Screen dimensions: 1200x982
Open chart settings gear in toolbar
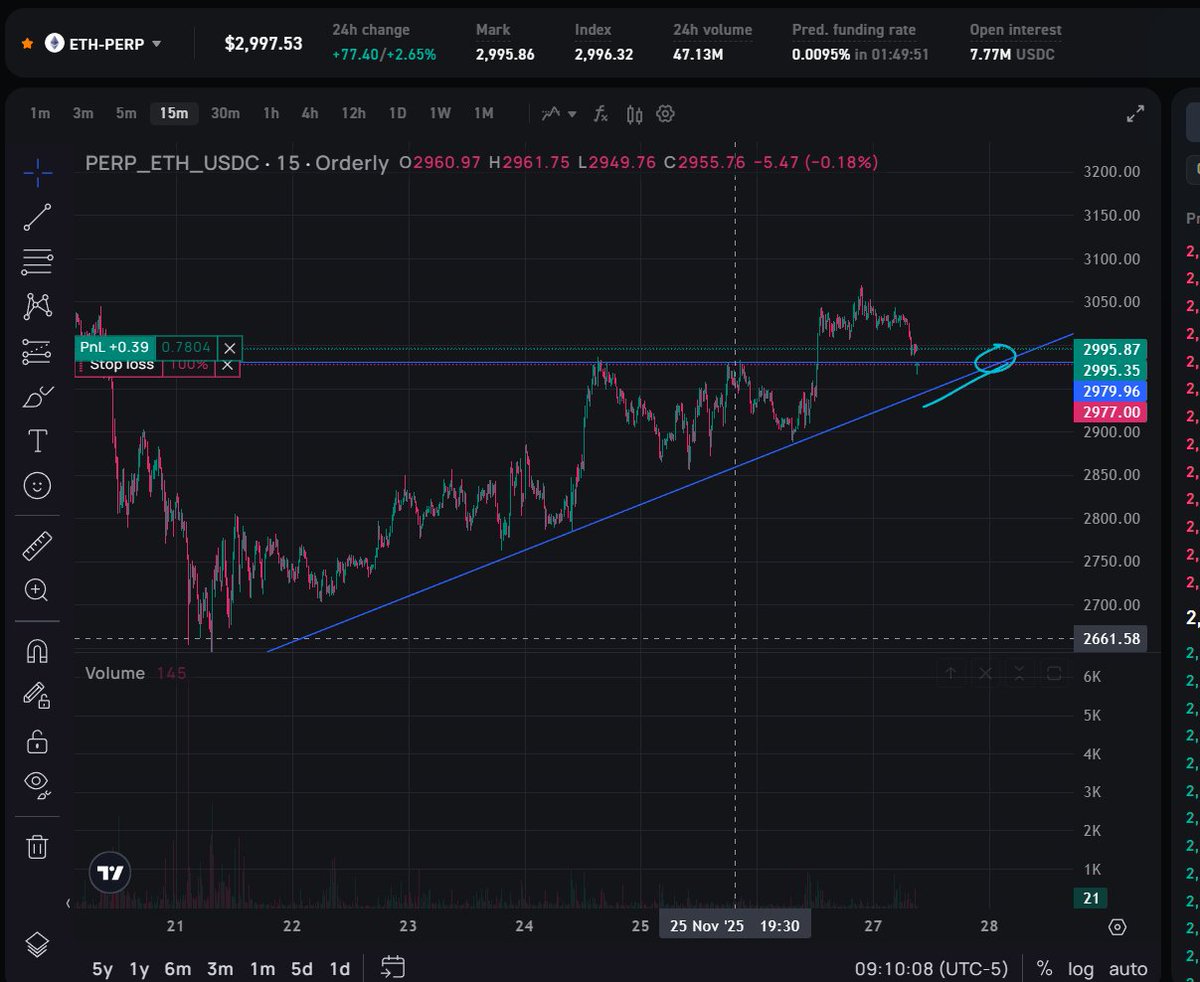click(x=666, y=113)
